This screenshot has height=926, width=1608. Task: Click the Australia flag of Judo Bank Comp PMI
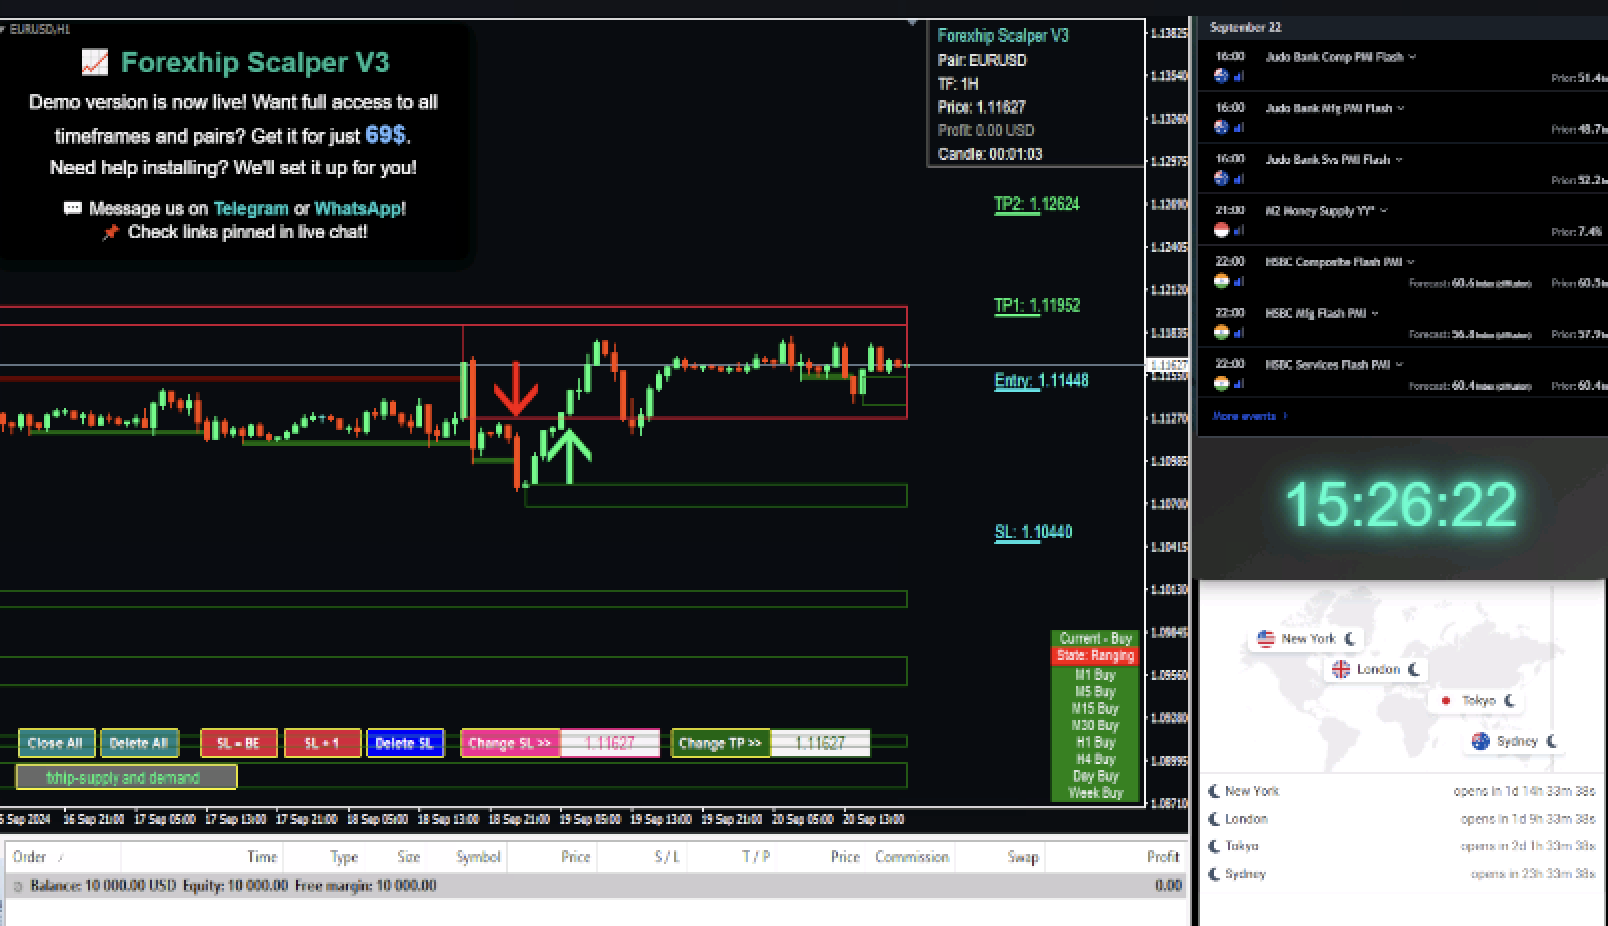tap(1221, 76)
